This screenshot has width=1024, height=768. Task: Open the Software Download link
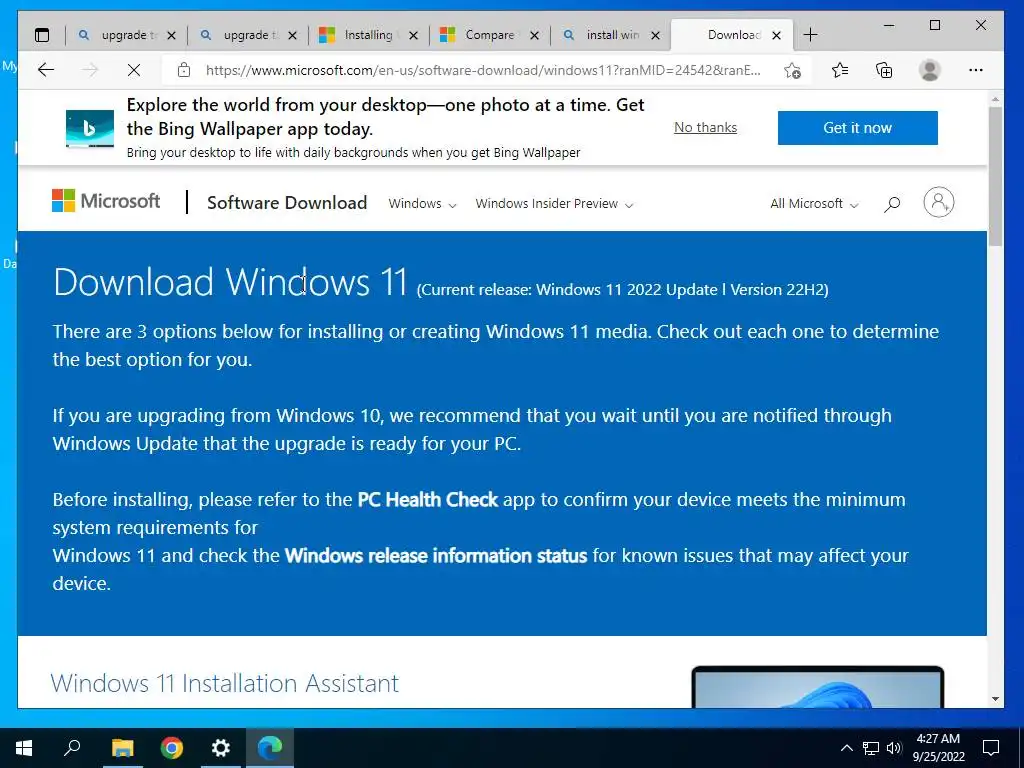pos(287,202)
